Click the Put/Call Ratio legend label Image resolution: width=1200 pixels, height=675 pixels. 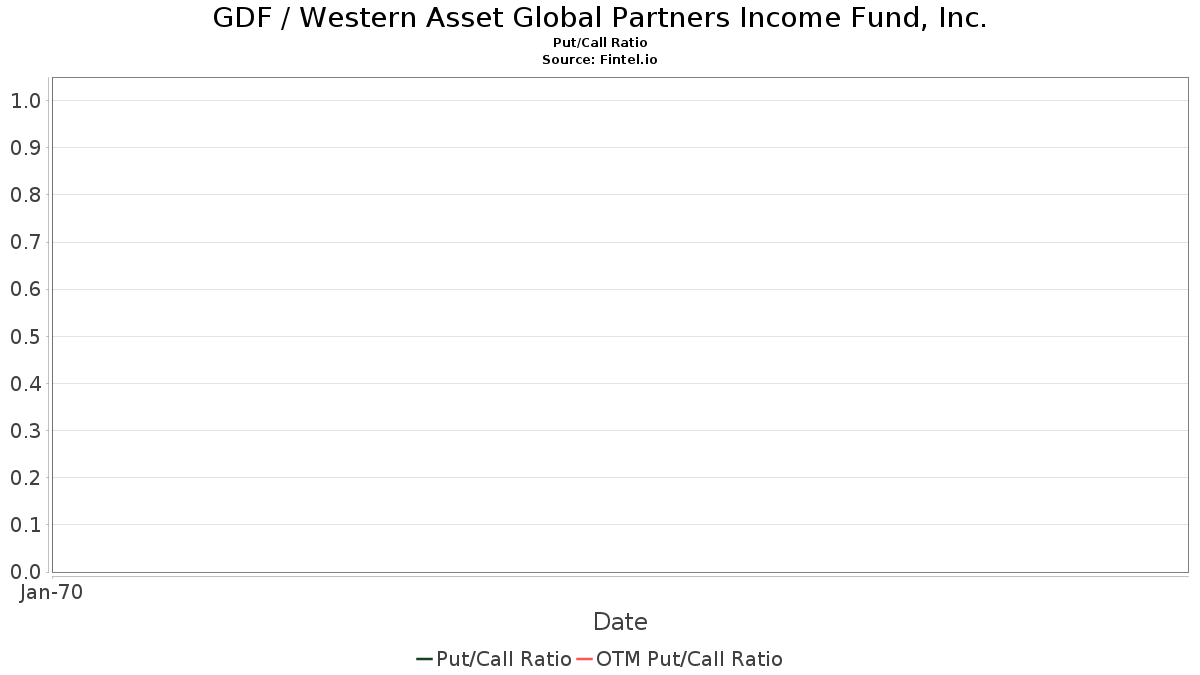[504, 659]
